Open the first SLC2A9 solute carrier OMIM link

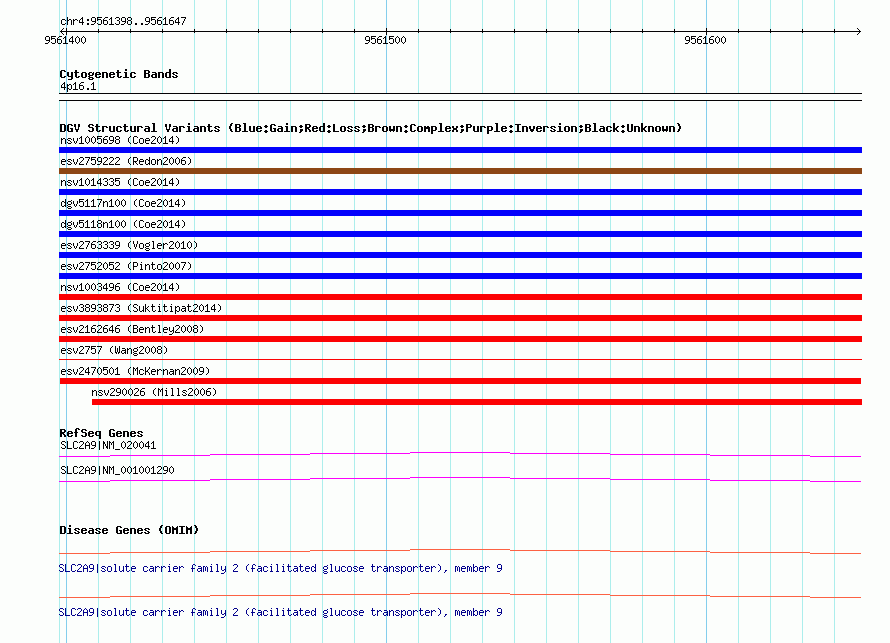(x=280, y=568)
